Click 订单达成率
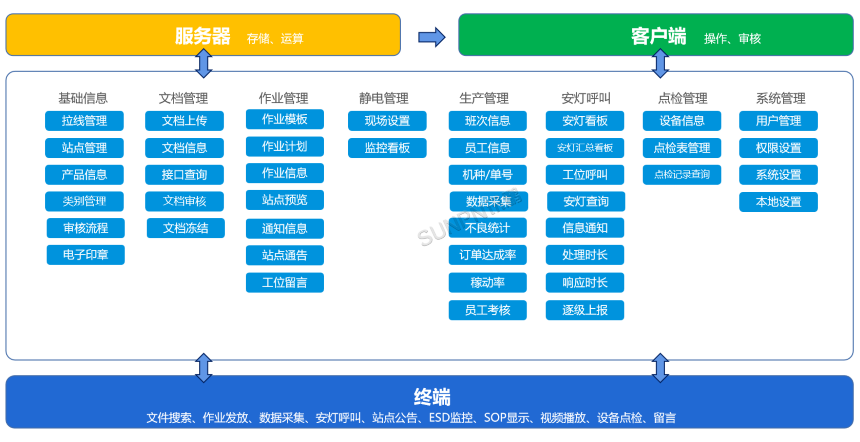The image size is (860, 442). point(488,255)
